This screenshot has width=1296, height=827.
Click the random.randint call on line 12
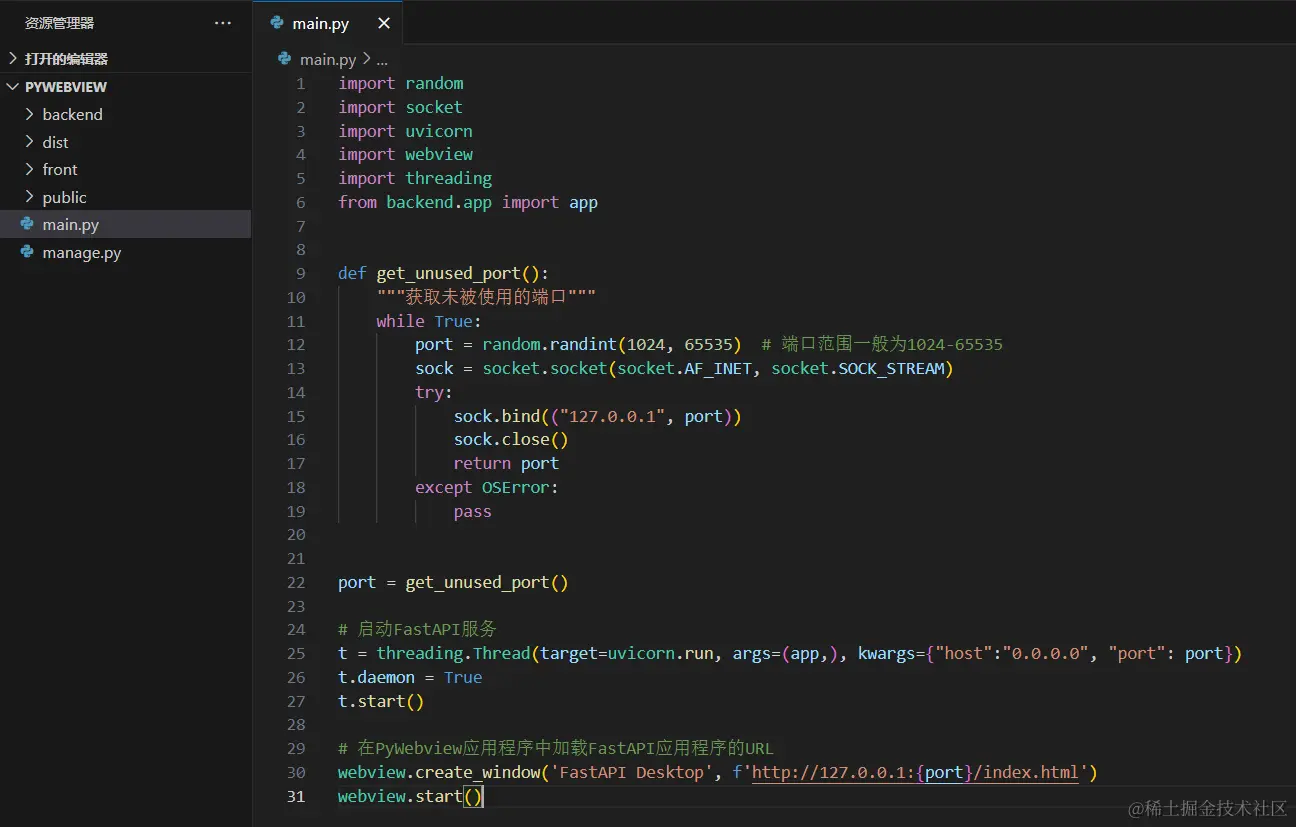coord(612,345)
